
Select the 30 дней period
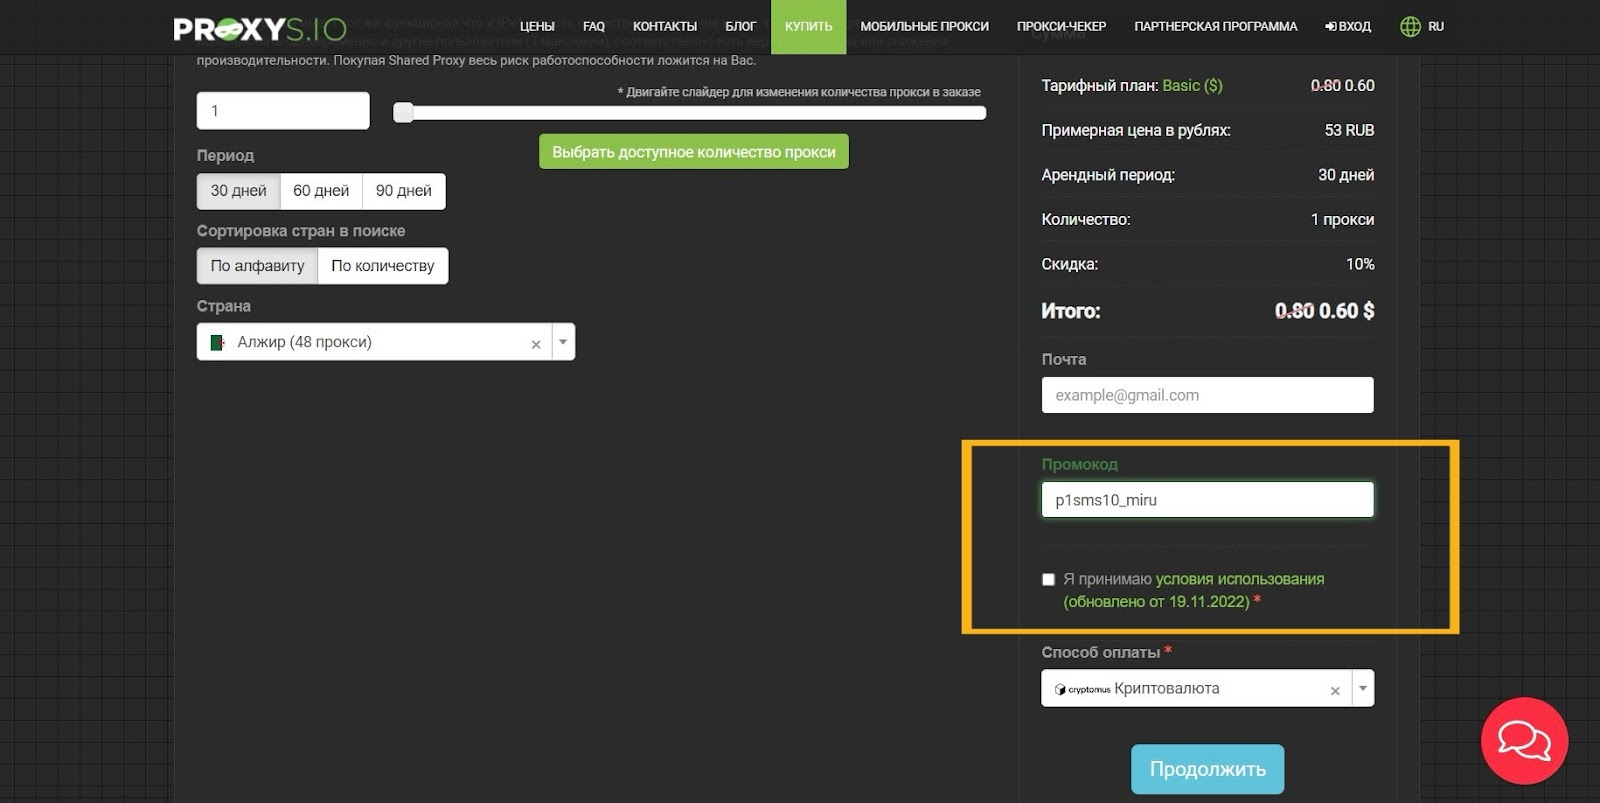coord(238,191)
